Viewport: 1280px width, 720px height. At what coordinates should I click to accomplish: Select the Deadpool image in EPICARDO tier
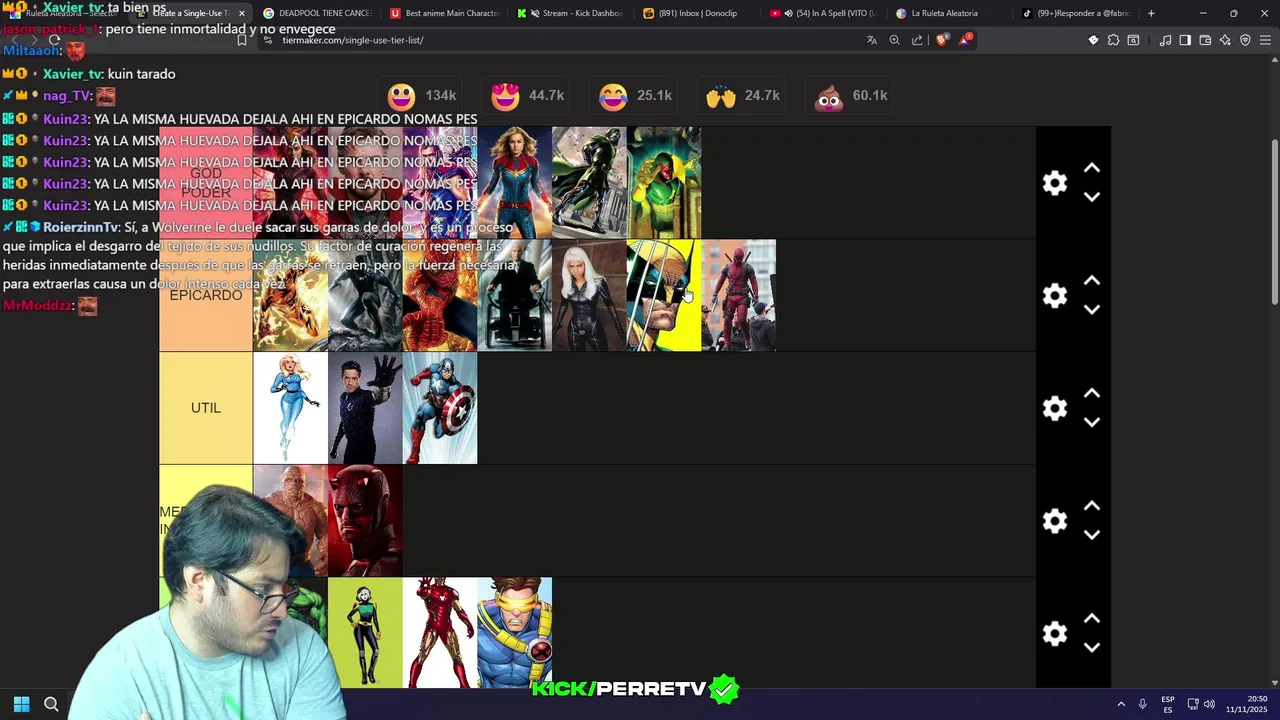tap(739, 296)
